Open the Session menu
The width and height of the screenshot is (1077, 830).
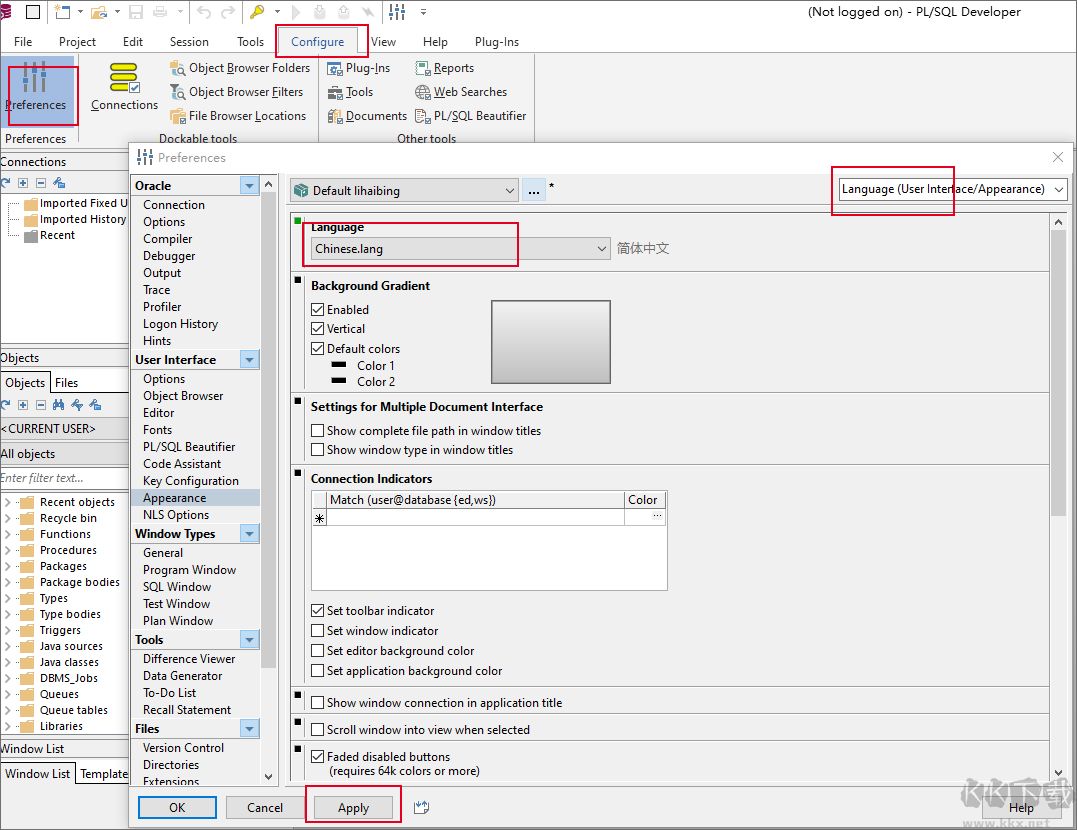pyautogui.click(x=188, y=41)
